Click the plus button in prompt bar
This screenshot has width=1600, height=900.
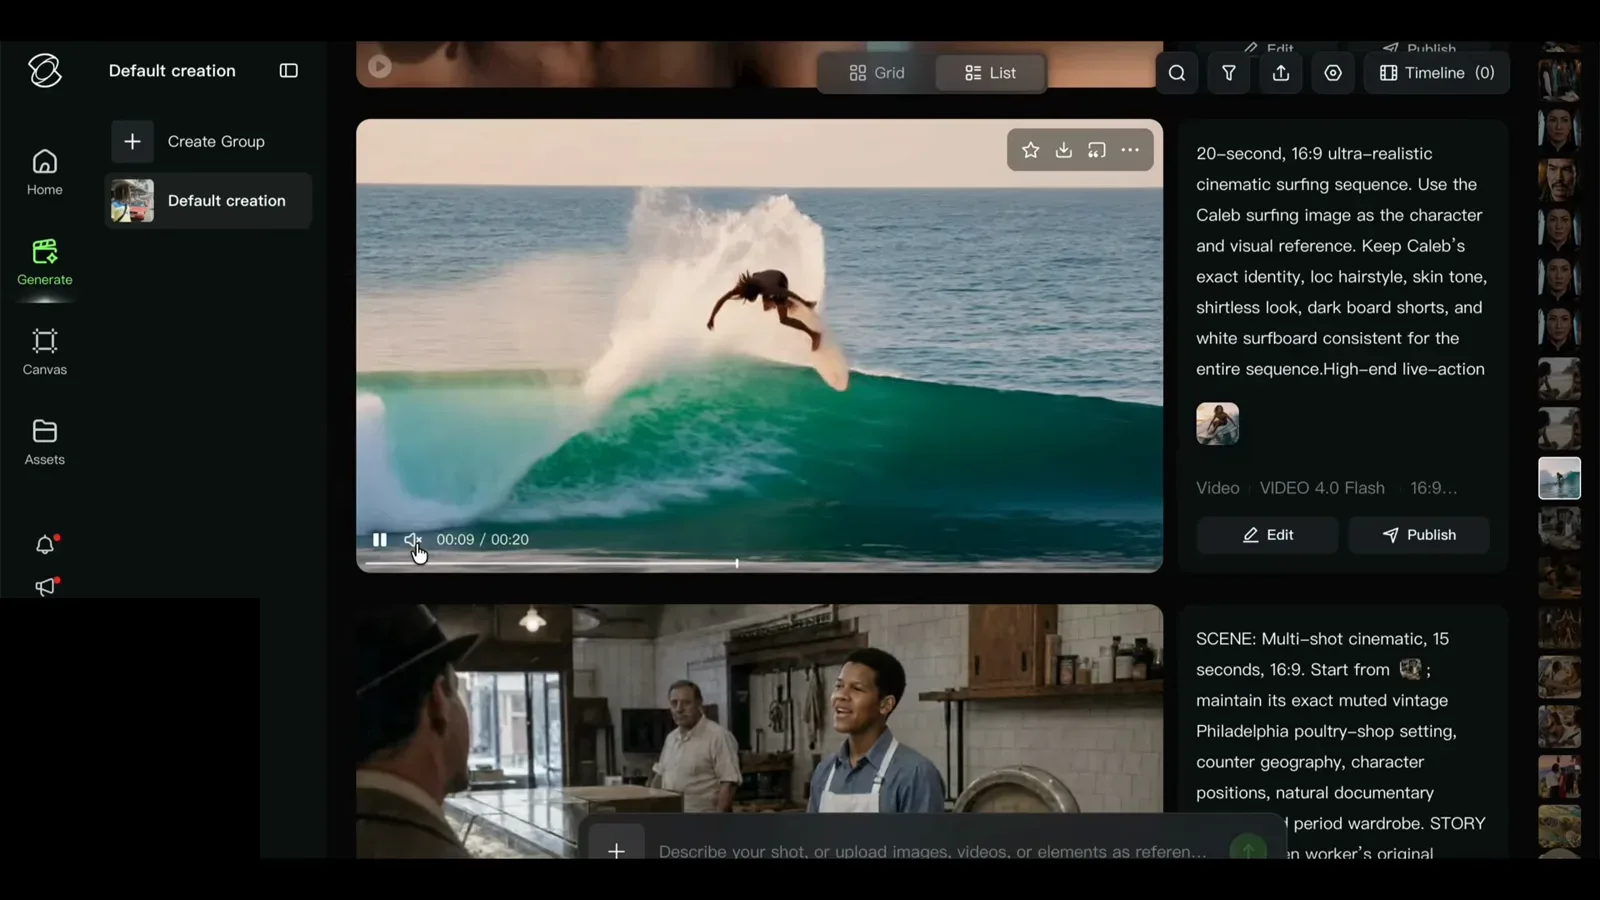616,851
